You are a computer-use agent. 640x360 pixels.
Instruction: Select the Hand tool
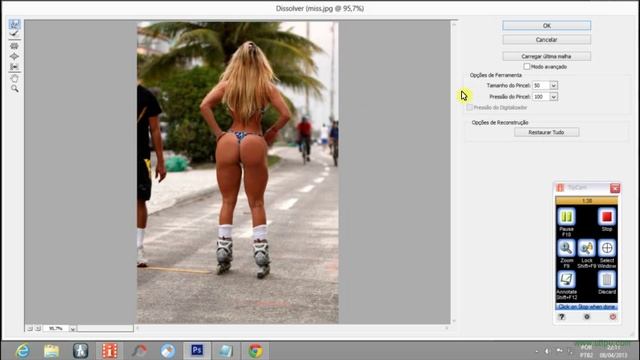click(x=14, y=78)
